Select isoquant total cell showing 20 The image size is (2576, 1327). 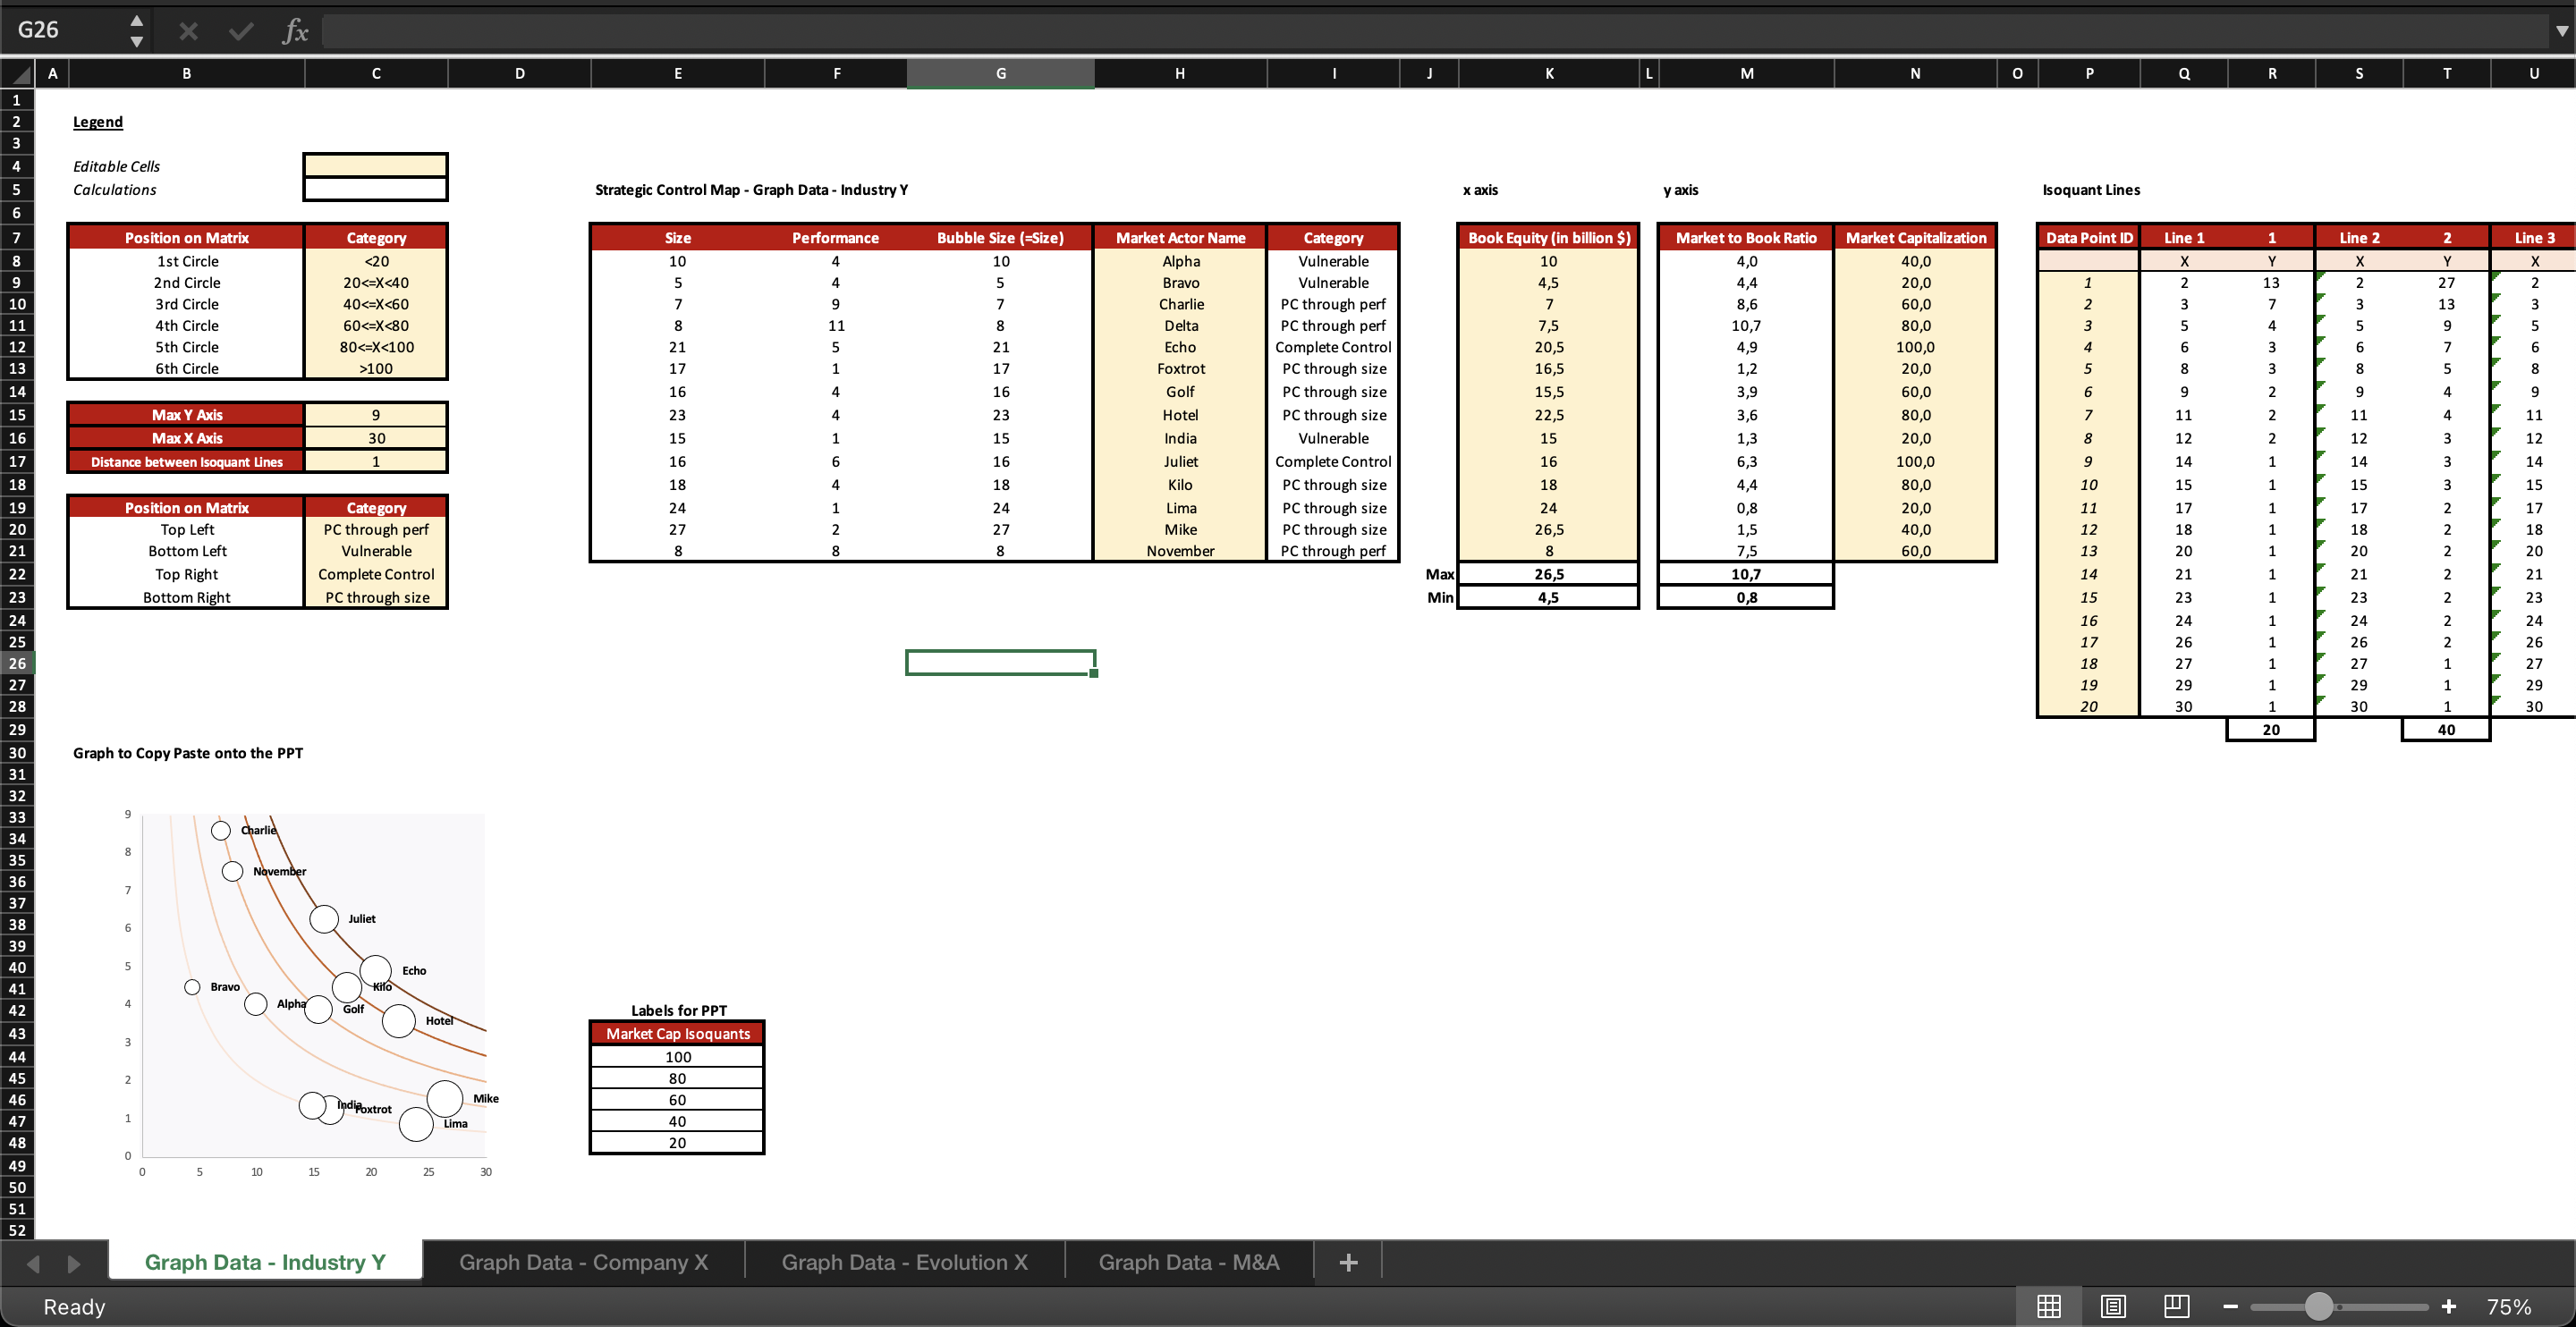(x=2271, y=729)
